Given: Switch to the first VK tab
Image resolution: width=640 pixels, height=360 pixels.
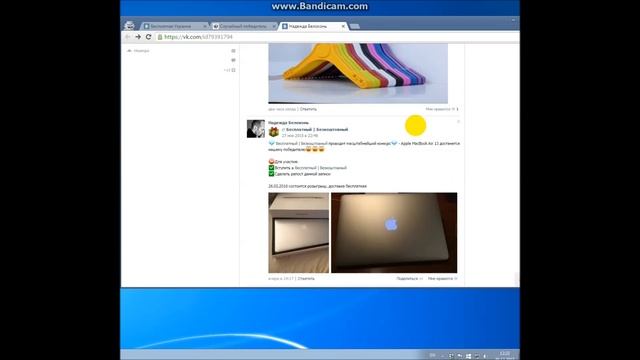Looking at the screenshot, I should pyautogui.click(x=175, y=26).
